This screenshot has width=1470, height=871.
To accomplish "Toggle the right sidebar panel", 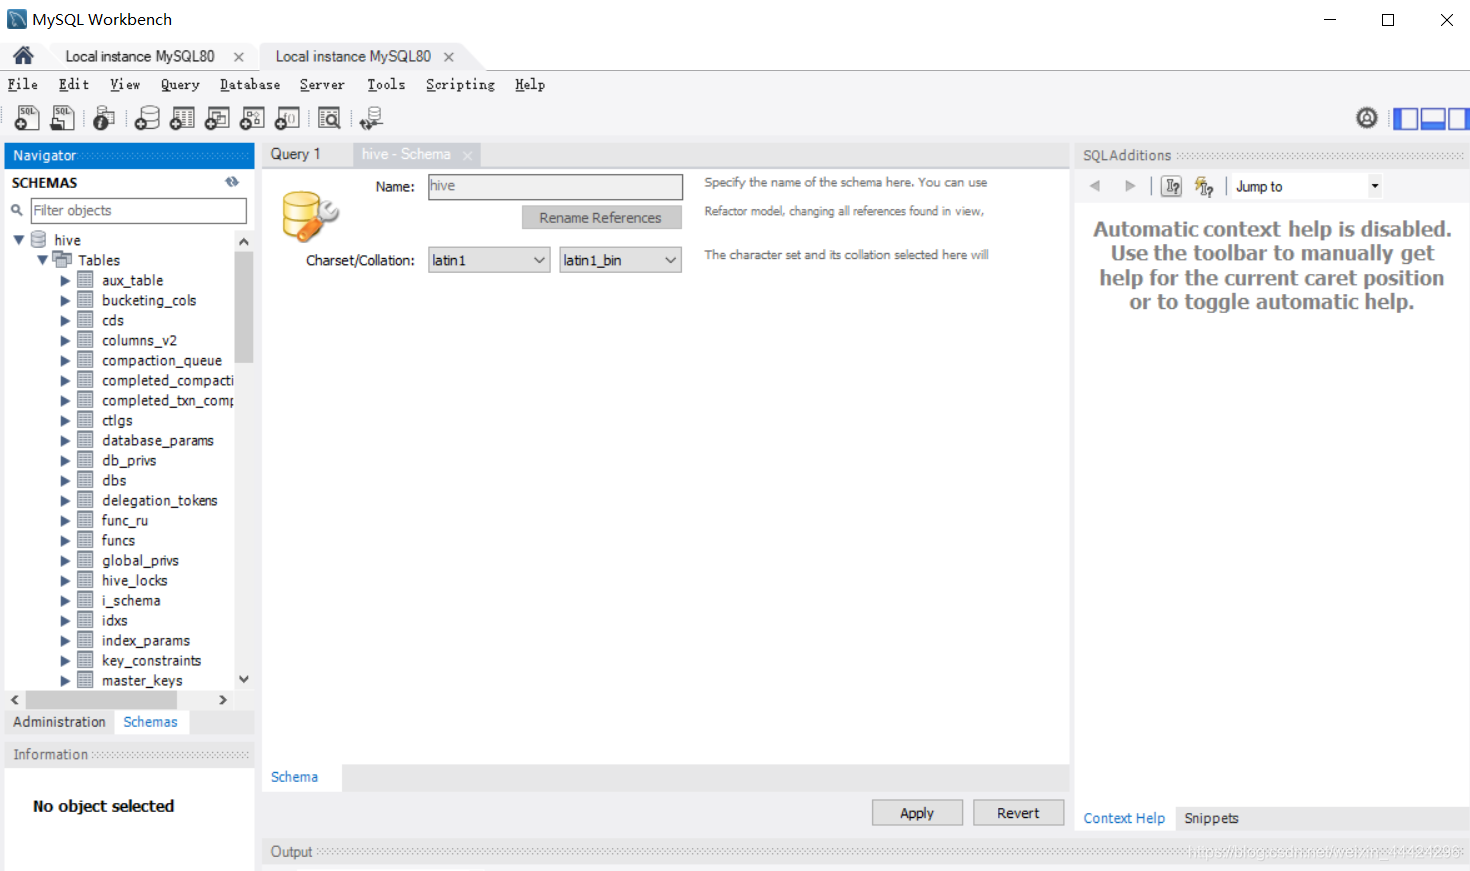I will pos(1458,118).
